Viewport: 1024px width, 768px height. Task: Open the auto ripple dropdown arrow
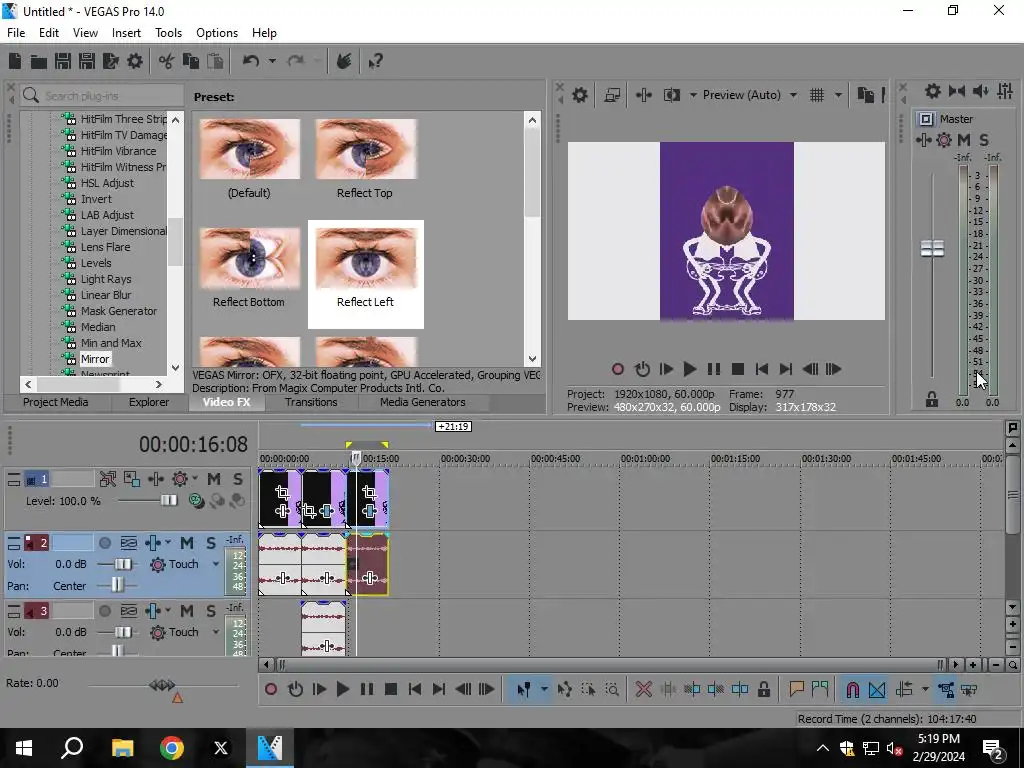point(925,690)
